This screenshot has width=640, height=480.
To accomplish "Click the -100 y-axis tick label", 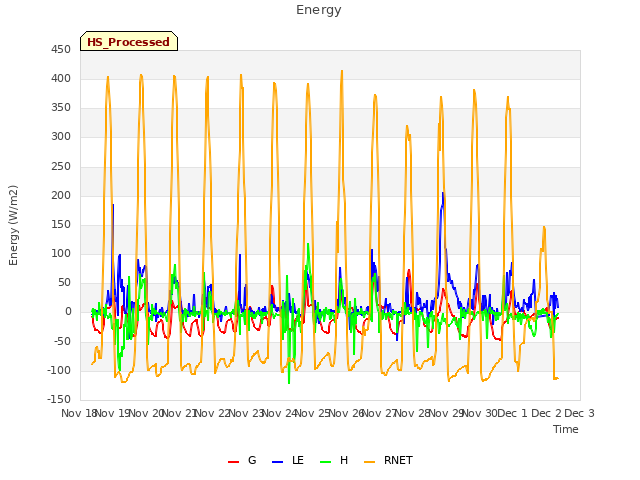I will [x=59, y=371].
